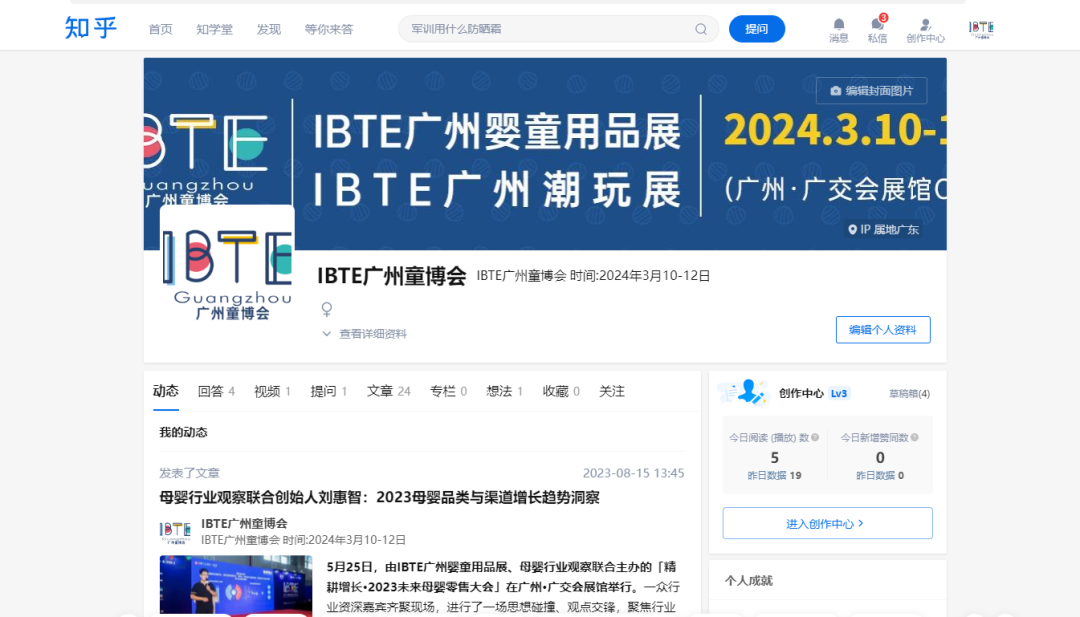
Task: Click info icon beside 今日新增赞同数
Action: coord(915,437)
